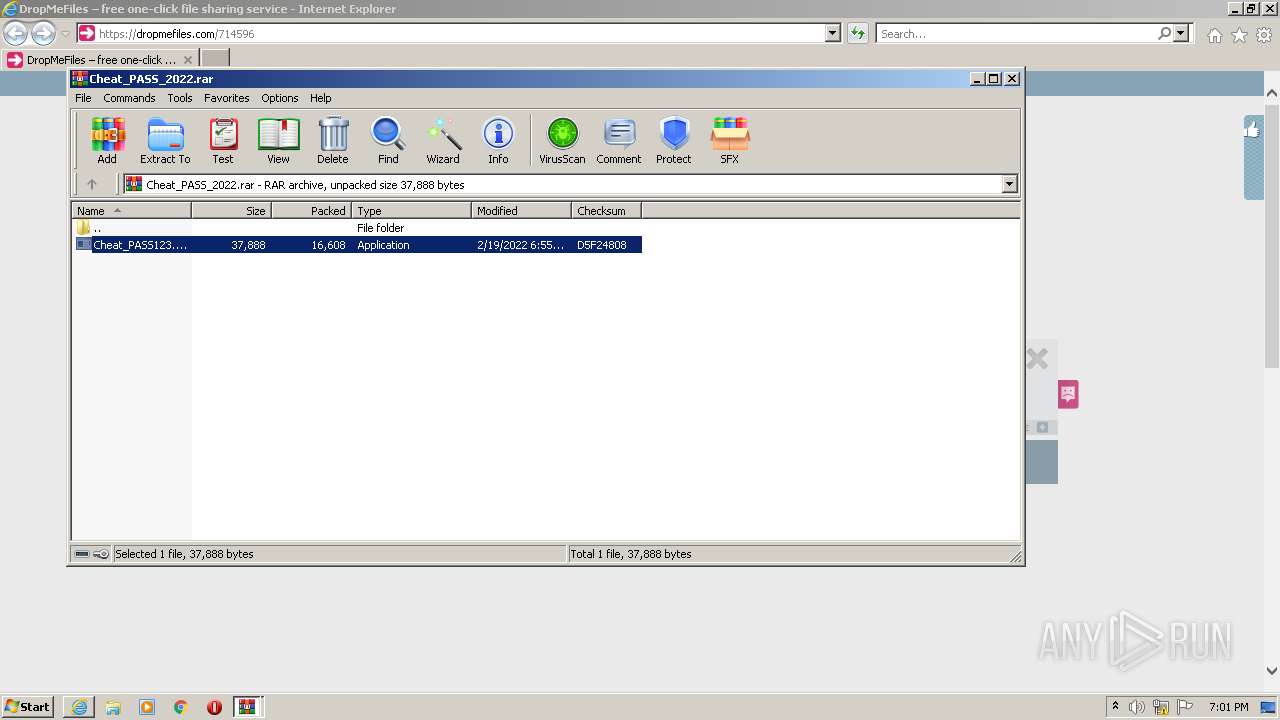Click the IE search box
This screenshot has width=1280, height=720.
1016,33
